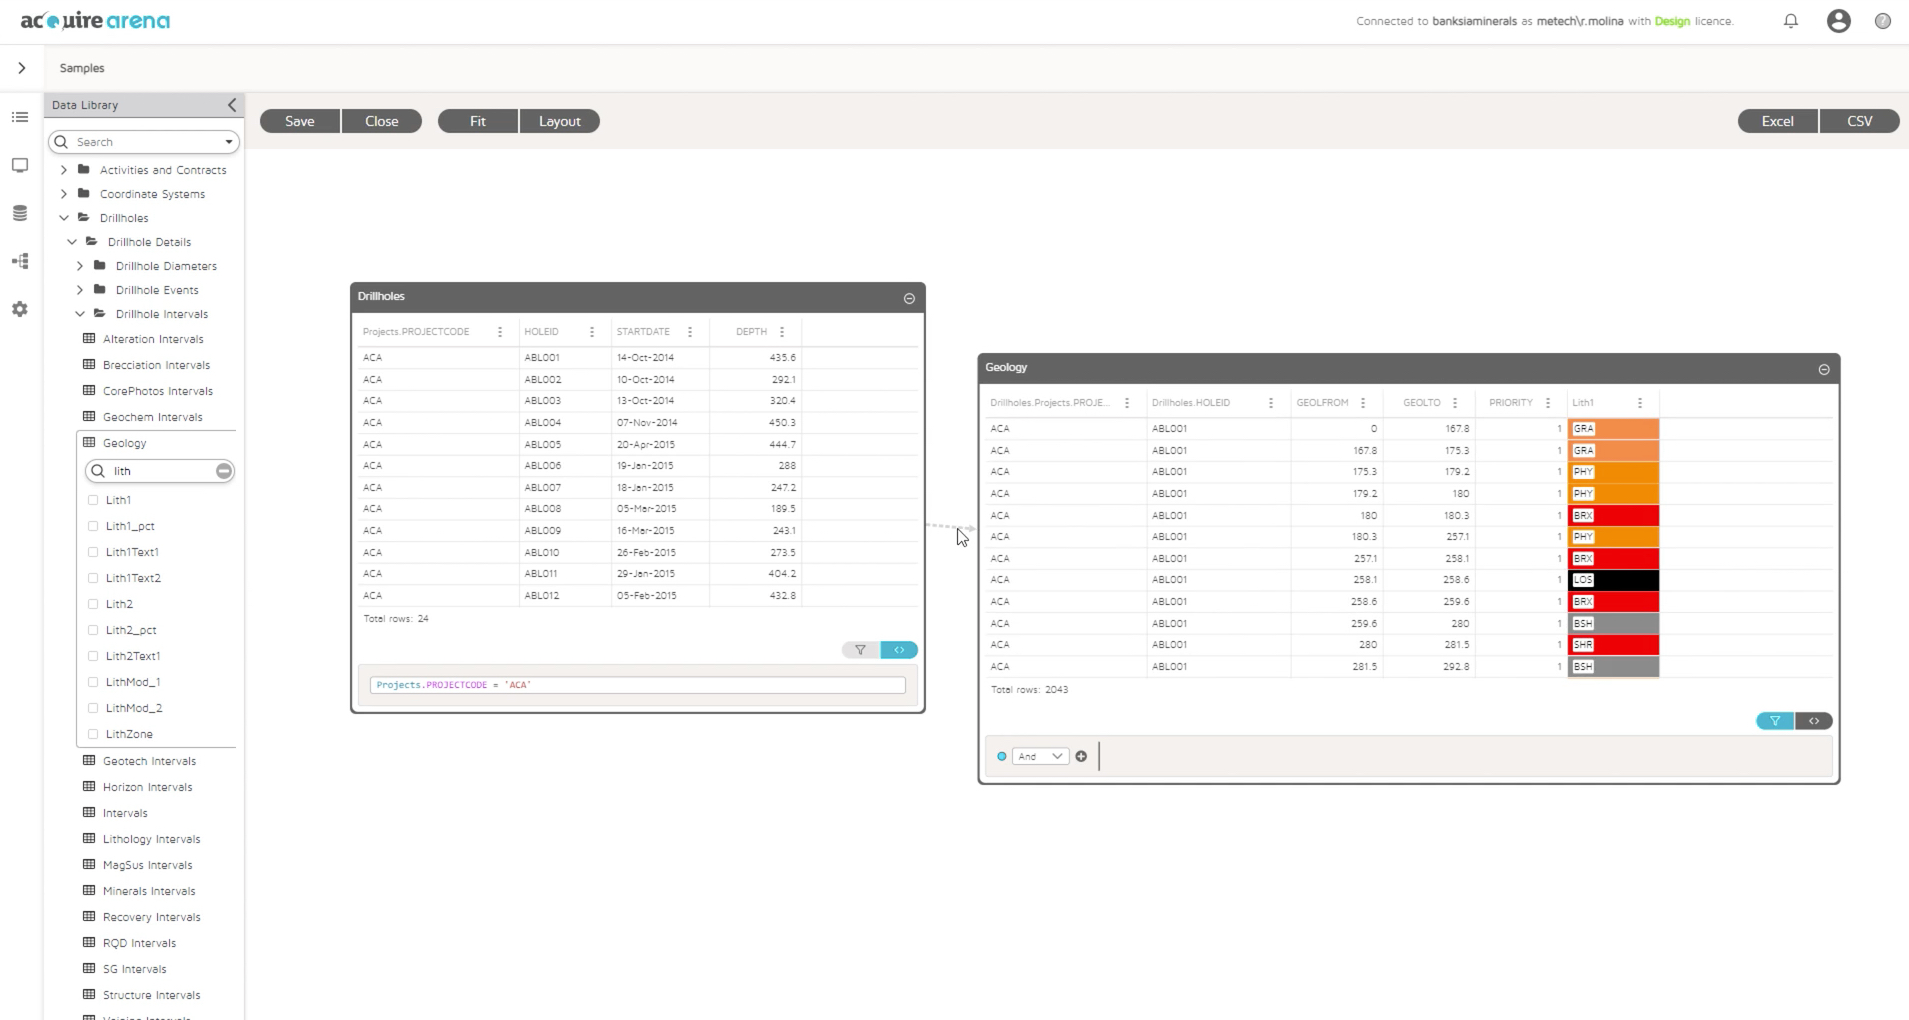1909x1020 pixels.
Task: Click the black LOS lithology color cell
Action: tap(1613, 580)
